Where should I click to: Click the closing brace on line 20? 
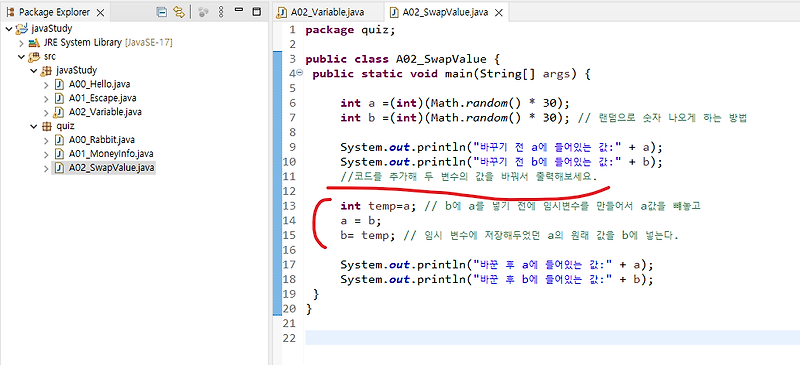point(308,309)
